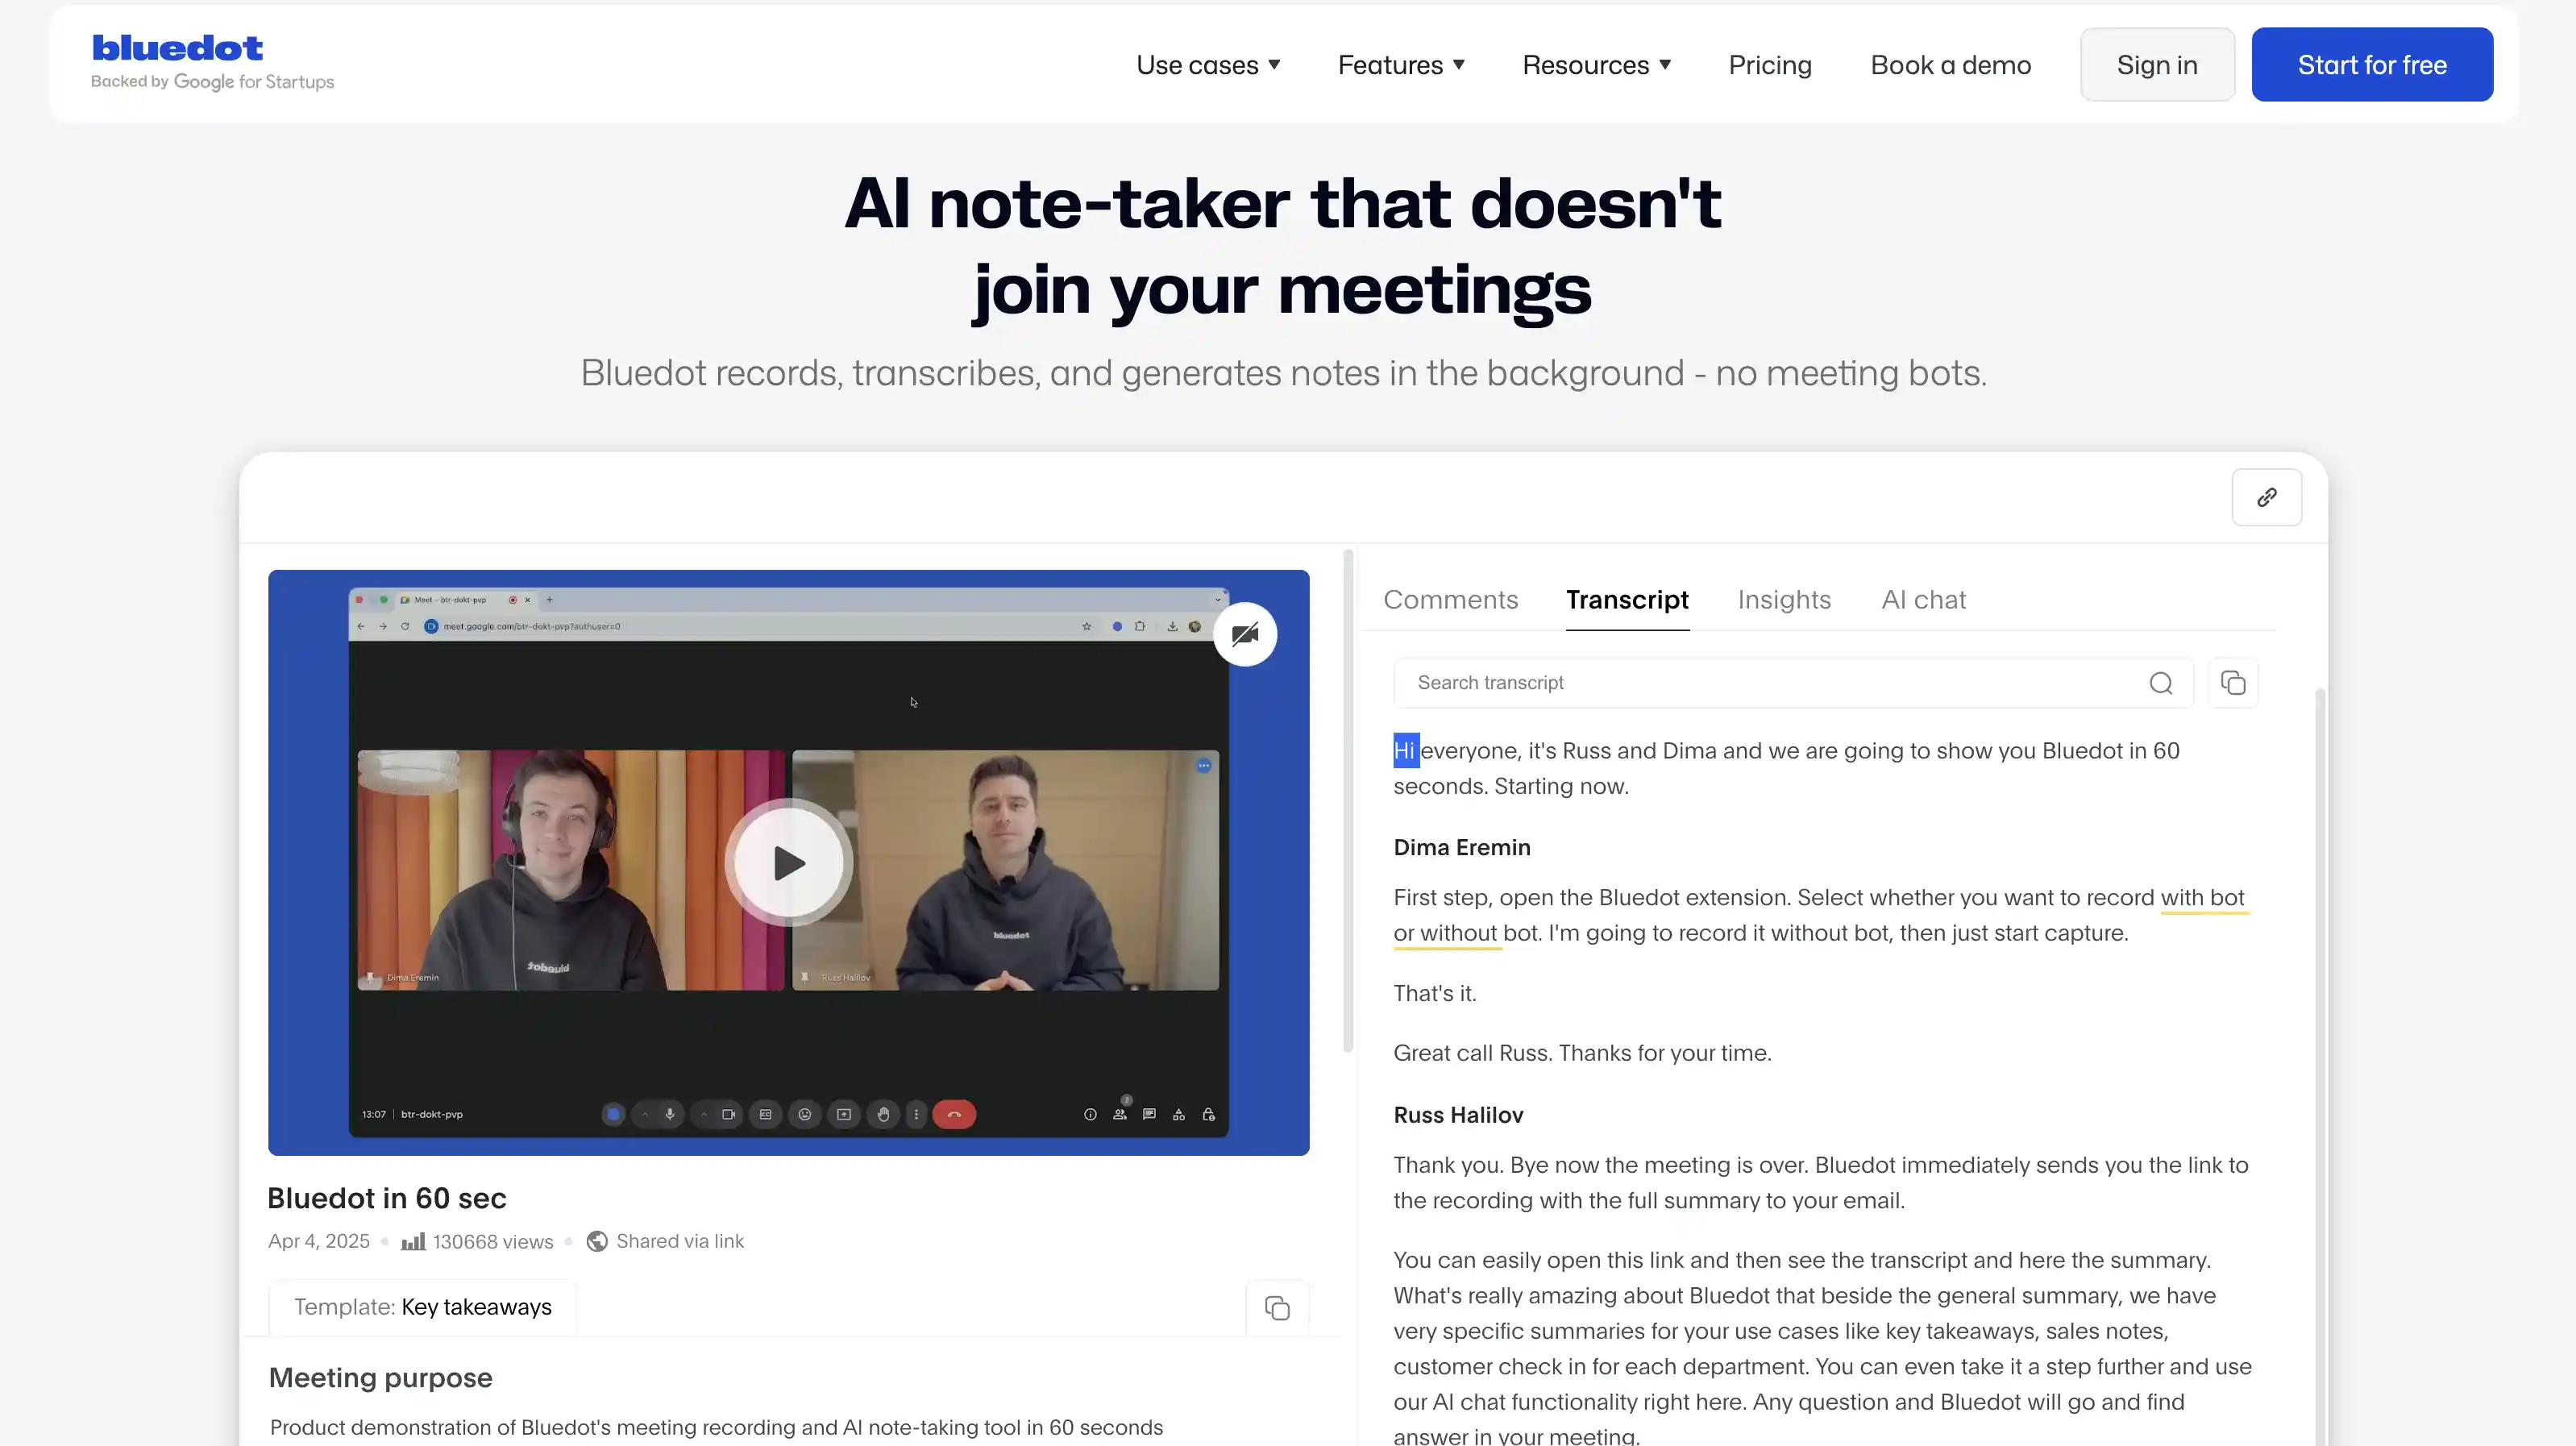This screenshot has height=1446, width=2576.
Task: Expand the Features dropdown menu
Action: tap(1401, 65)
